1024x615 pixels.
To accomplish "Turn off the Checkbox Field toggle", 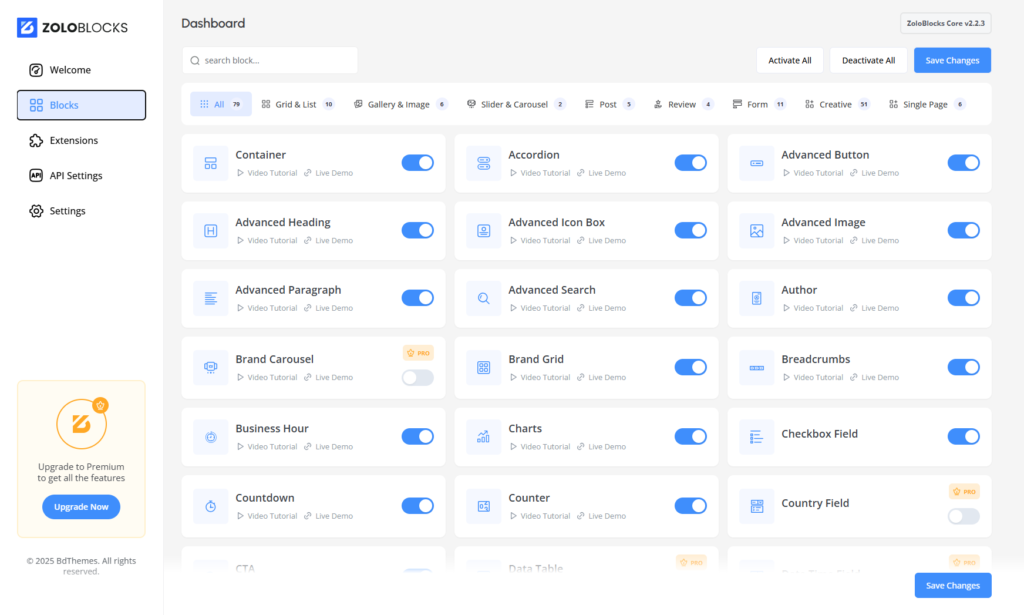I will [x=963, y=436].
